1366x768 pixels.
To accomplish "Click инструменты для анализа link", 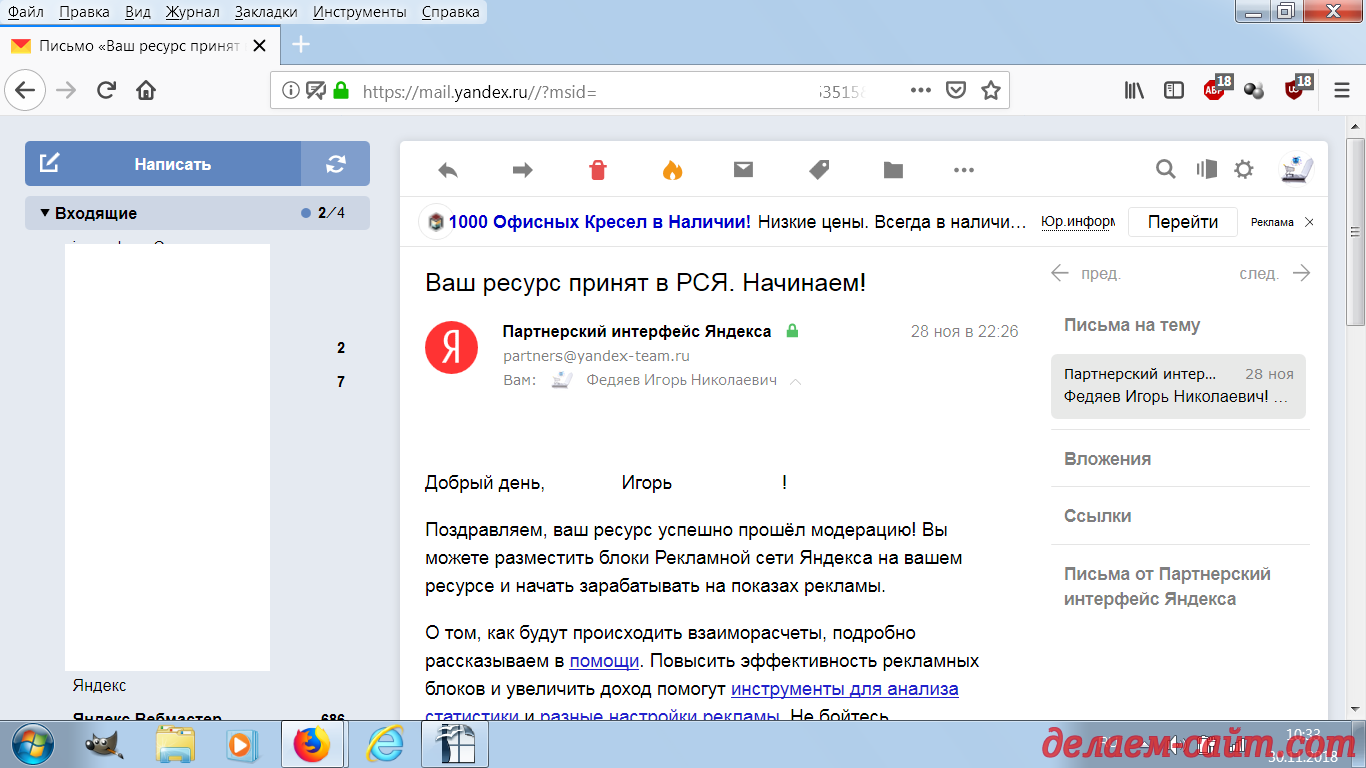I will (845, 689).
